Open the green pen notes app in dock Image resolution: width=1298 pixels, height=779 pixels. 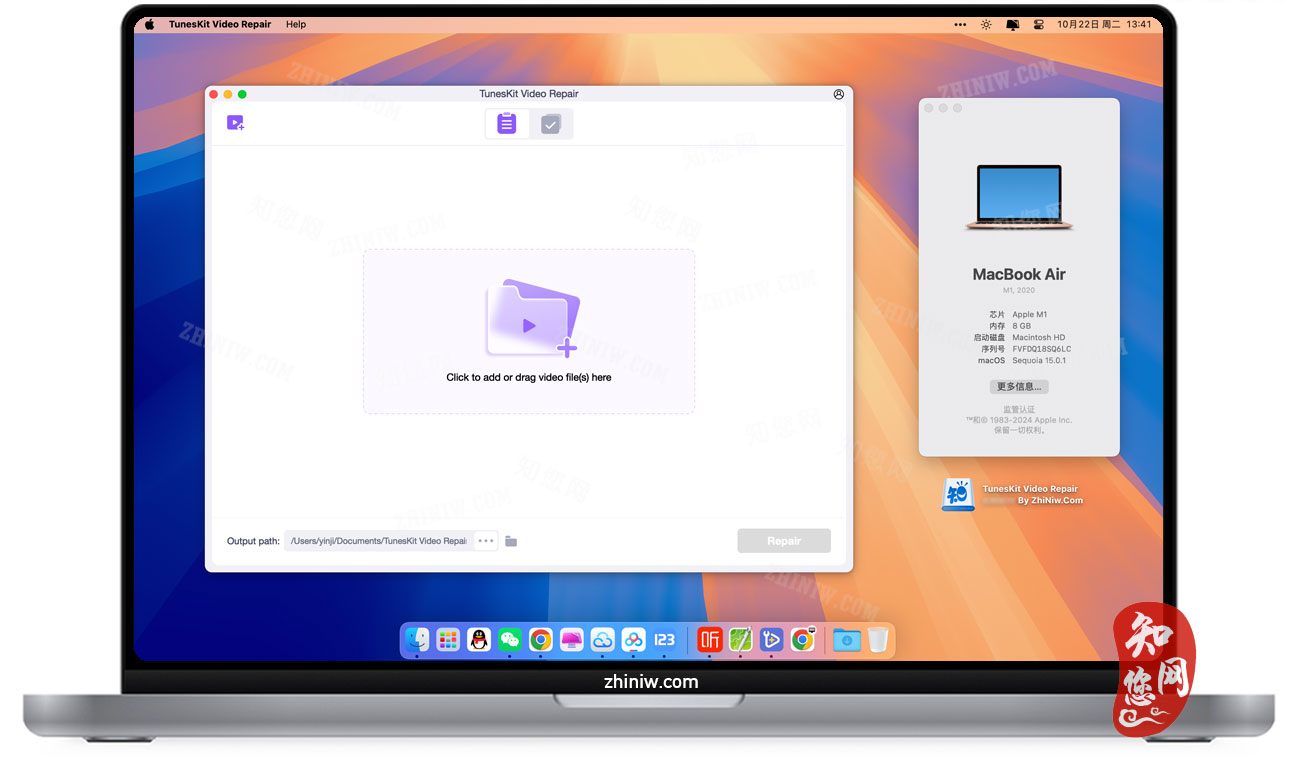[x=740, y=640]
